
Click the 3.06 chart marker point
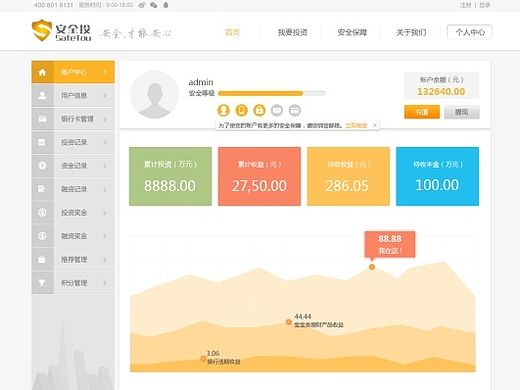tap(203, 358)
